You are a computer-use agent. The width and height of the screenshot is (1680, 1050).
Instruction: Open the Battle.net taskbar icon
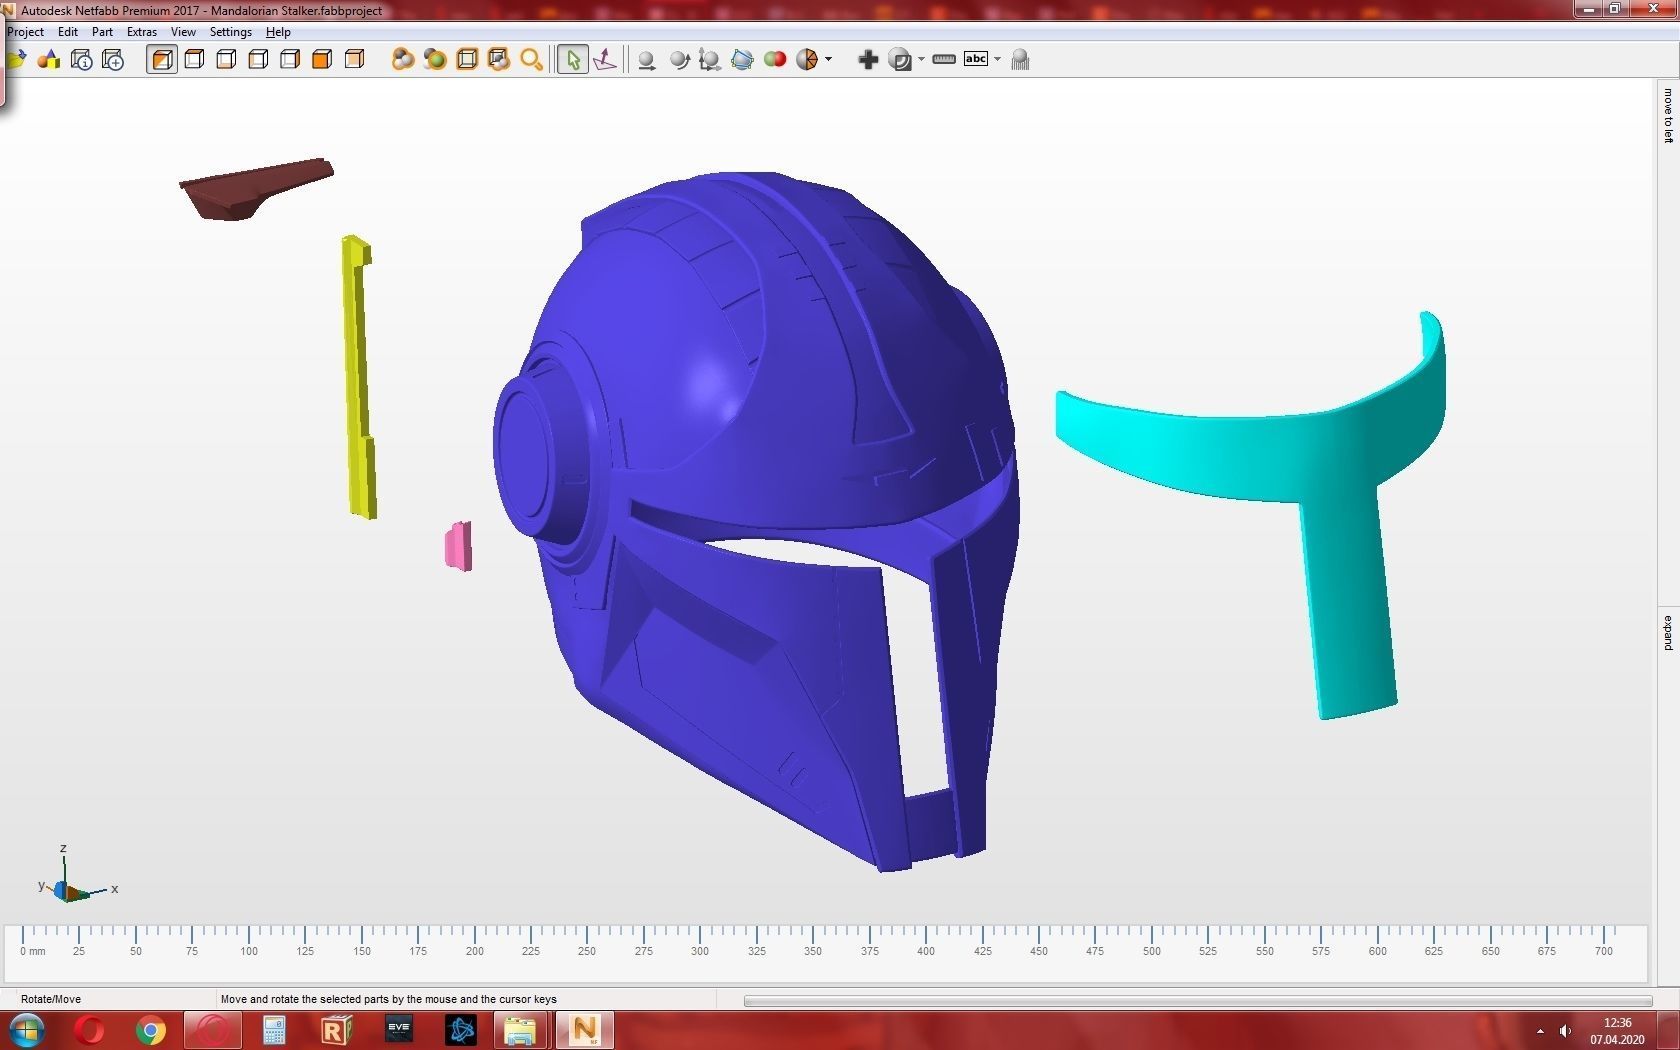tap(461, 1030)
